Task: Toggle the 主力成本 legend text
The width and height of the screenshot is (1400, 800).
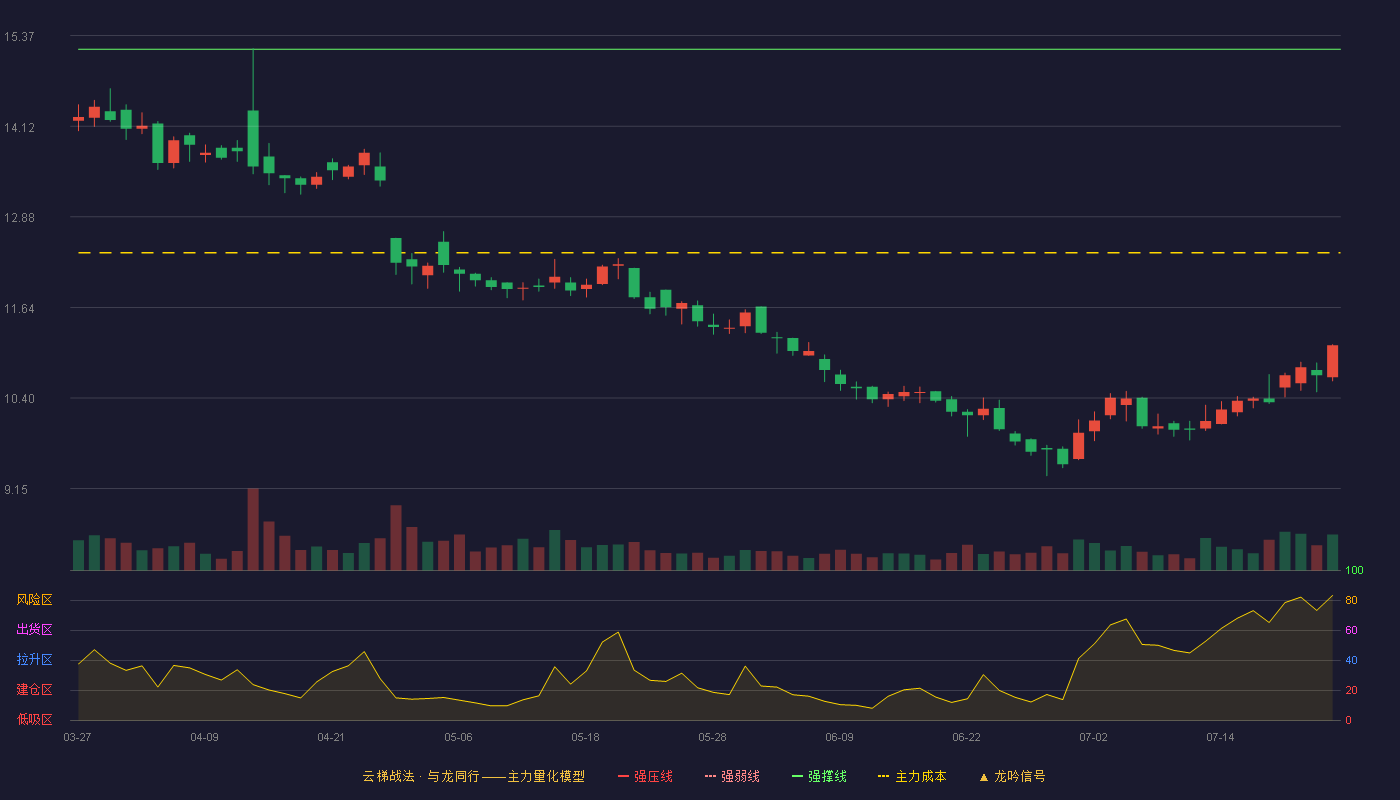Action: (920, 776)
